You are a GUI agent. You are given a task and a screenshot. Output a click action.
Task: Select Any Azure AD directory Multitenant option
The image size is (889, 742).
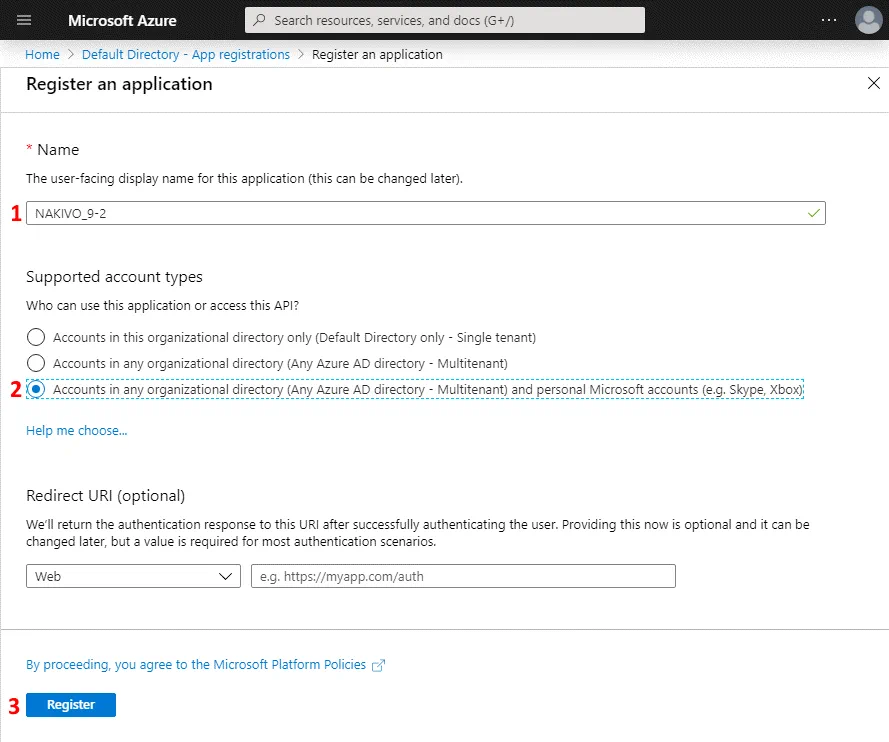click(36, 363)
